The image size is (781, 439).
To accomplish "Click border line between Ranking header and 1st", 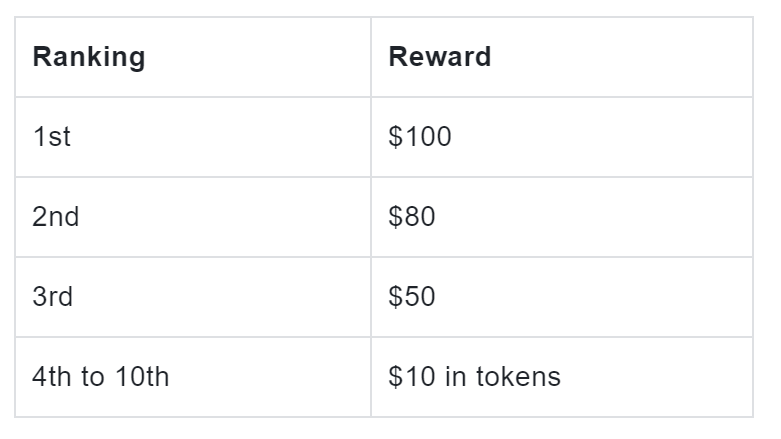I will coord(192,97).
